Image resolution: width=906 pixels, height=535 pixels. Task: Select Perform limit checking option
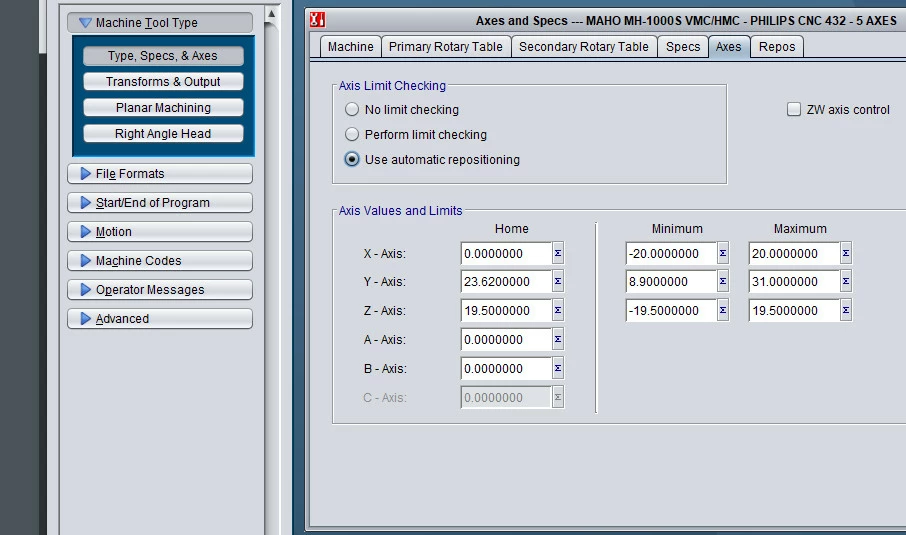pyautogui.click(x=352, y=134)
